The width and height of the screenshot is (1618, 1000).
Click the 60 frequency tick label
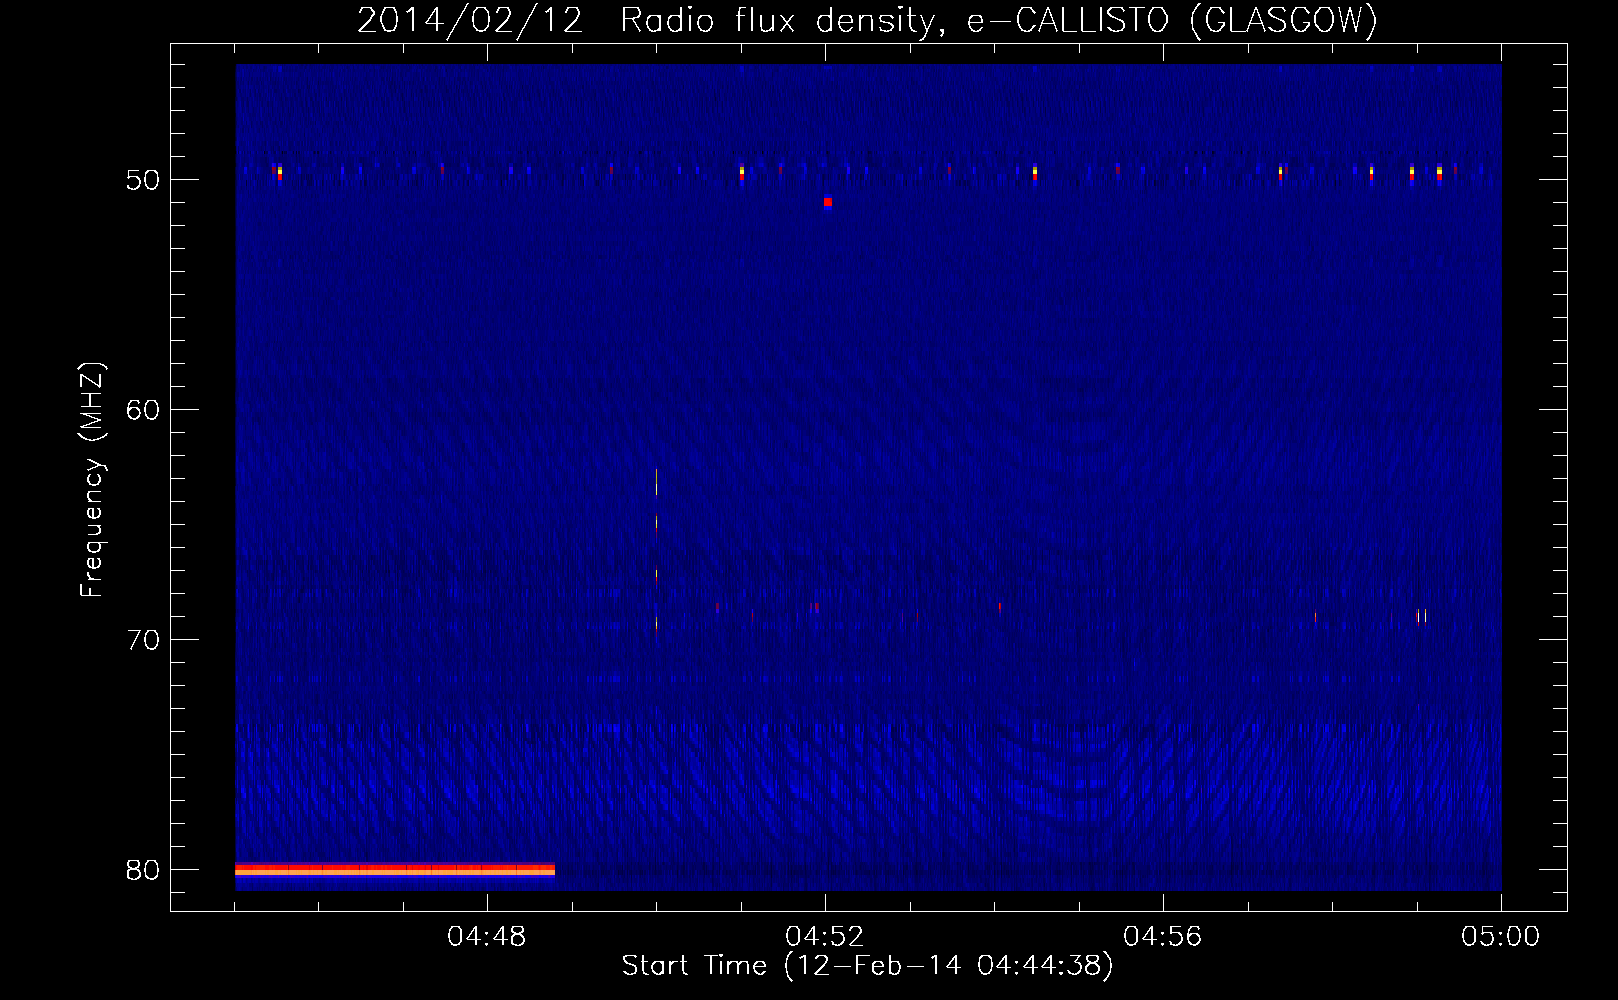point(143,410)
